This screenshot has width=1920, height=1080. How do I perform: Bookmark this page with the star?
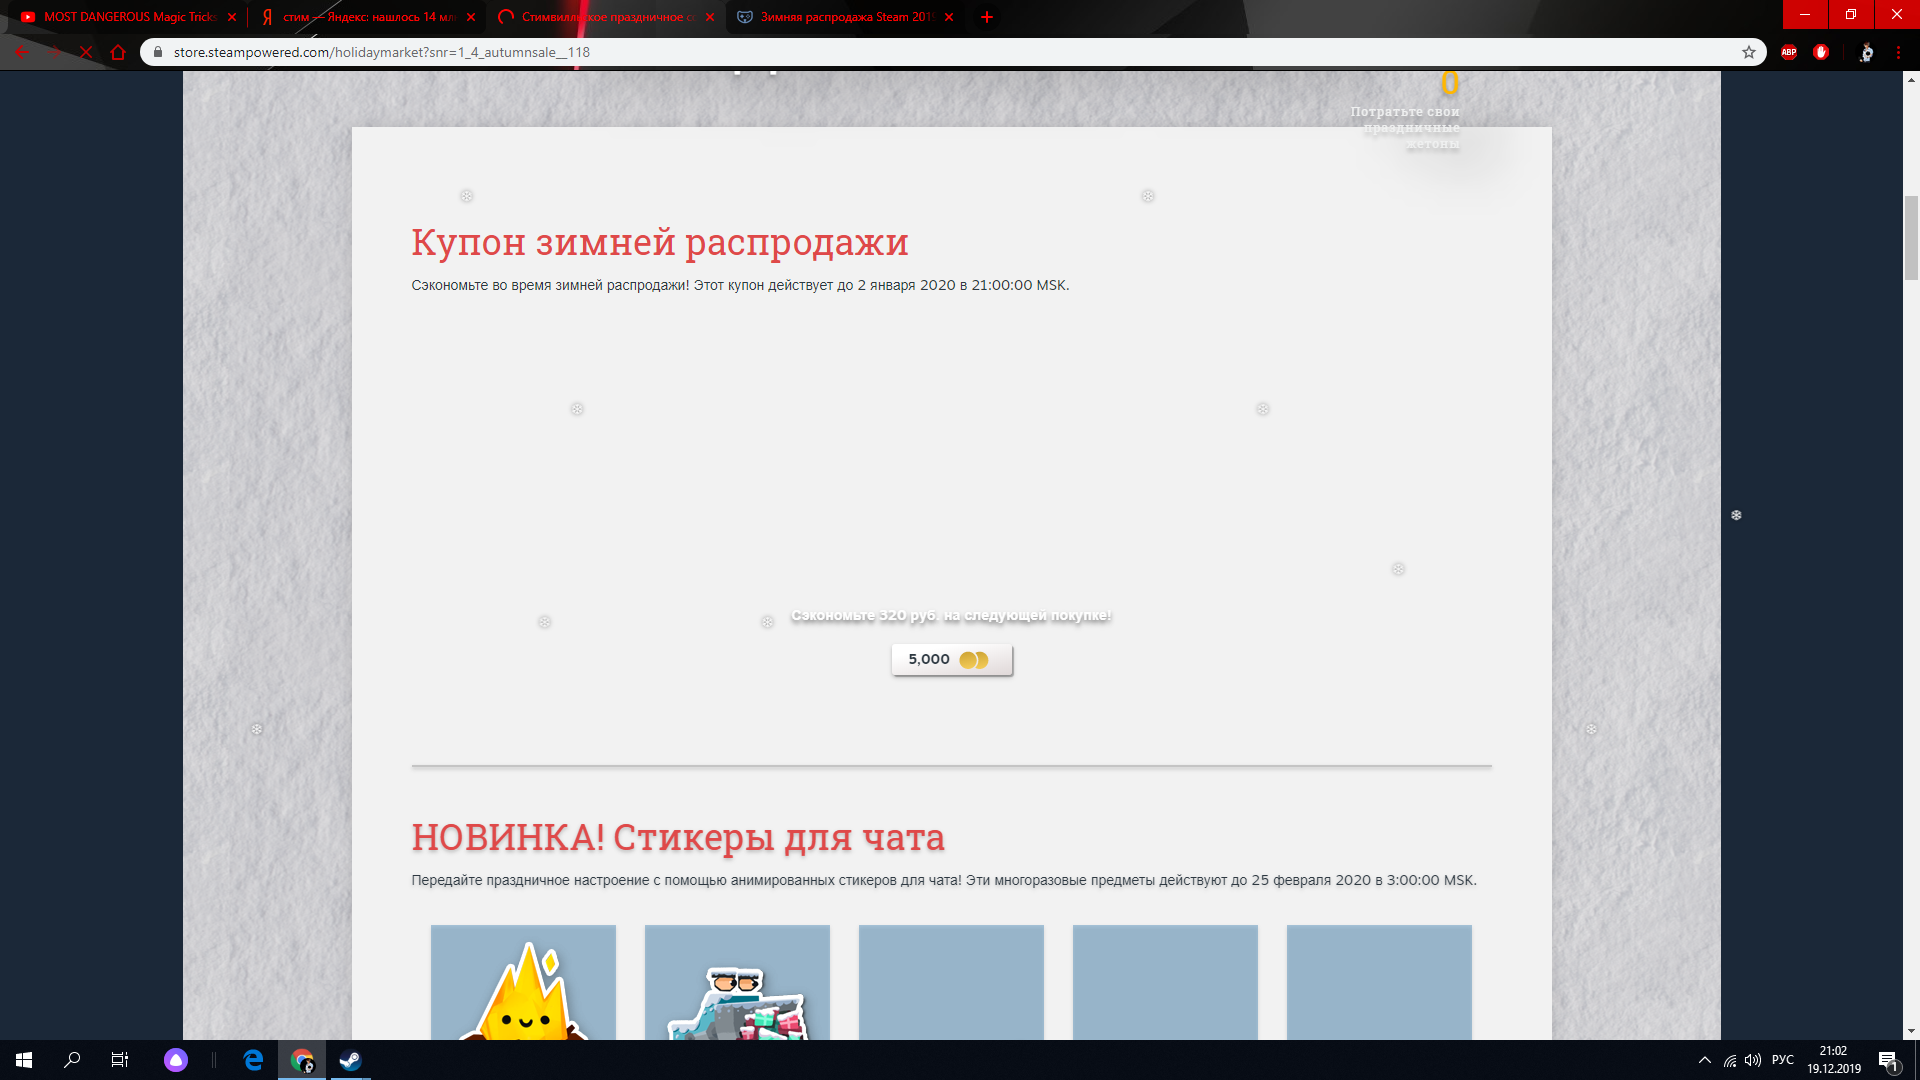(x=1749, y=52)
